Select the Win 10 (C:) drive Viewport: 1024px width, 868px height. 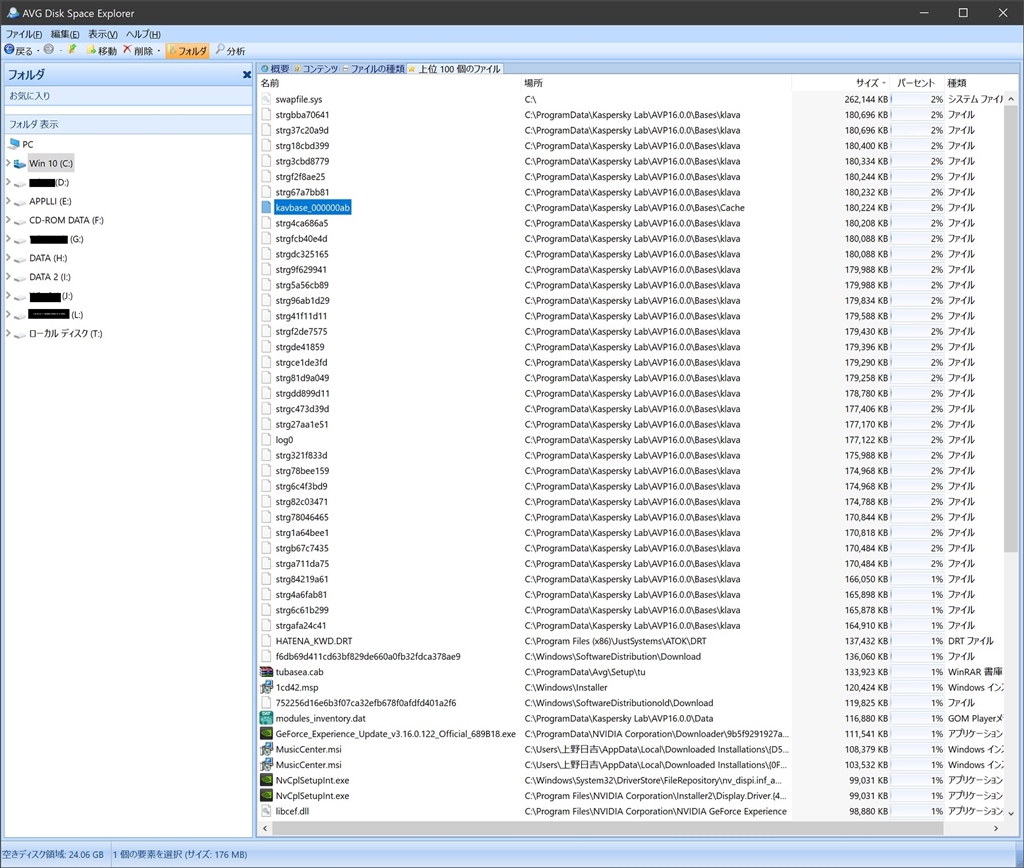[x=51, y=163]
